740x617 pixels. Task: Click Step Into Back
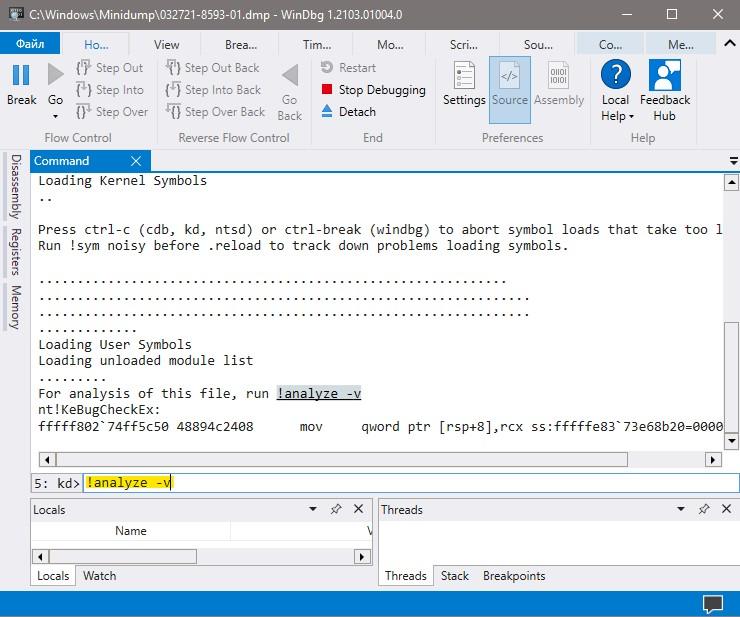coord(213,90)
